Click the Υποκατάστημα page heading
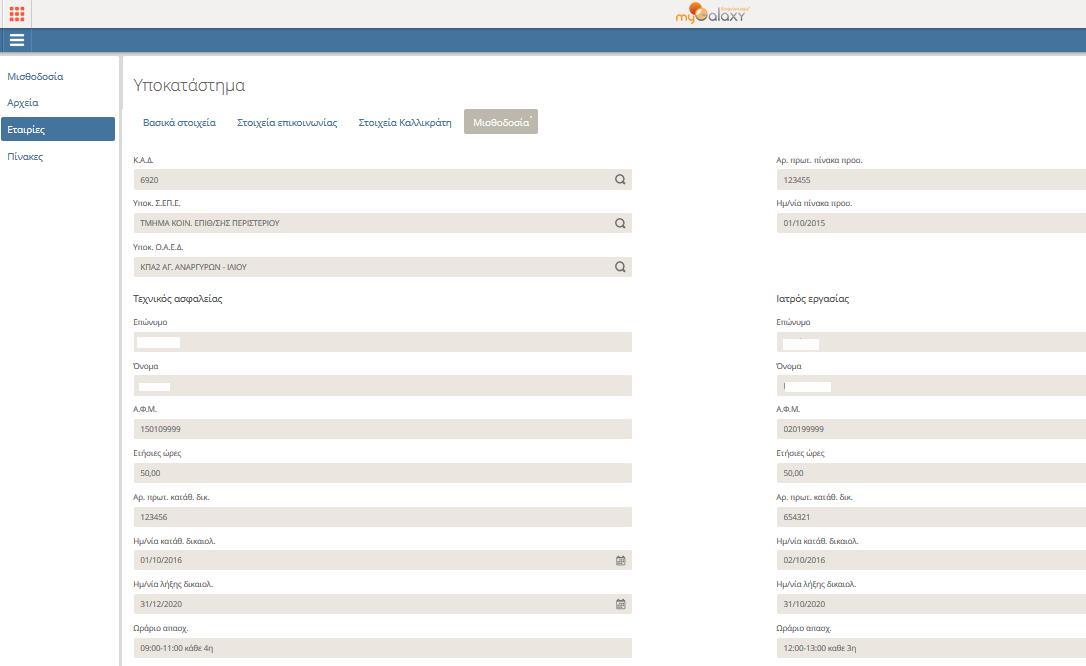 189,85
